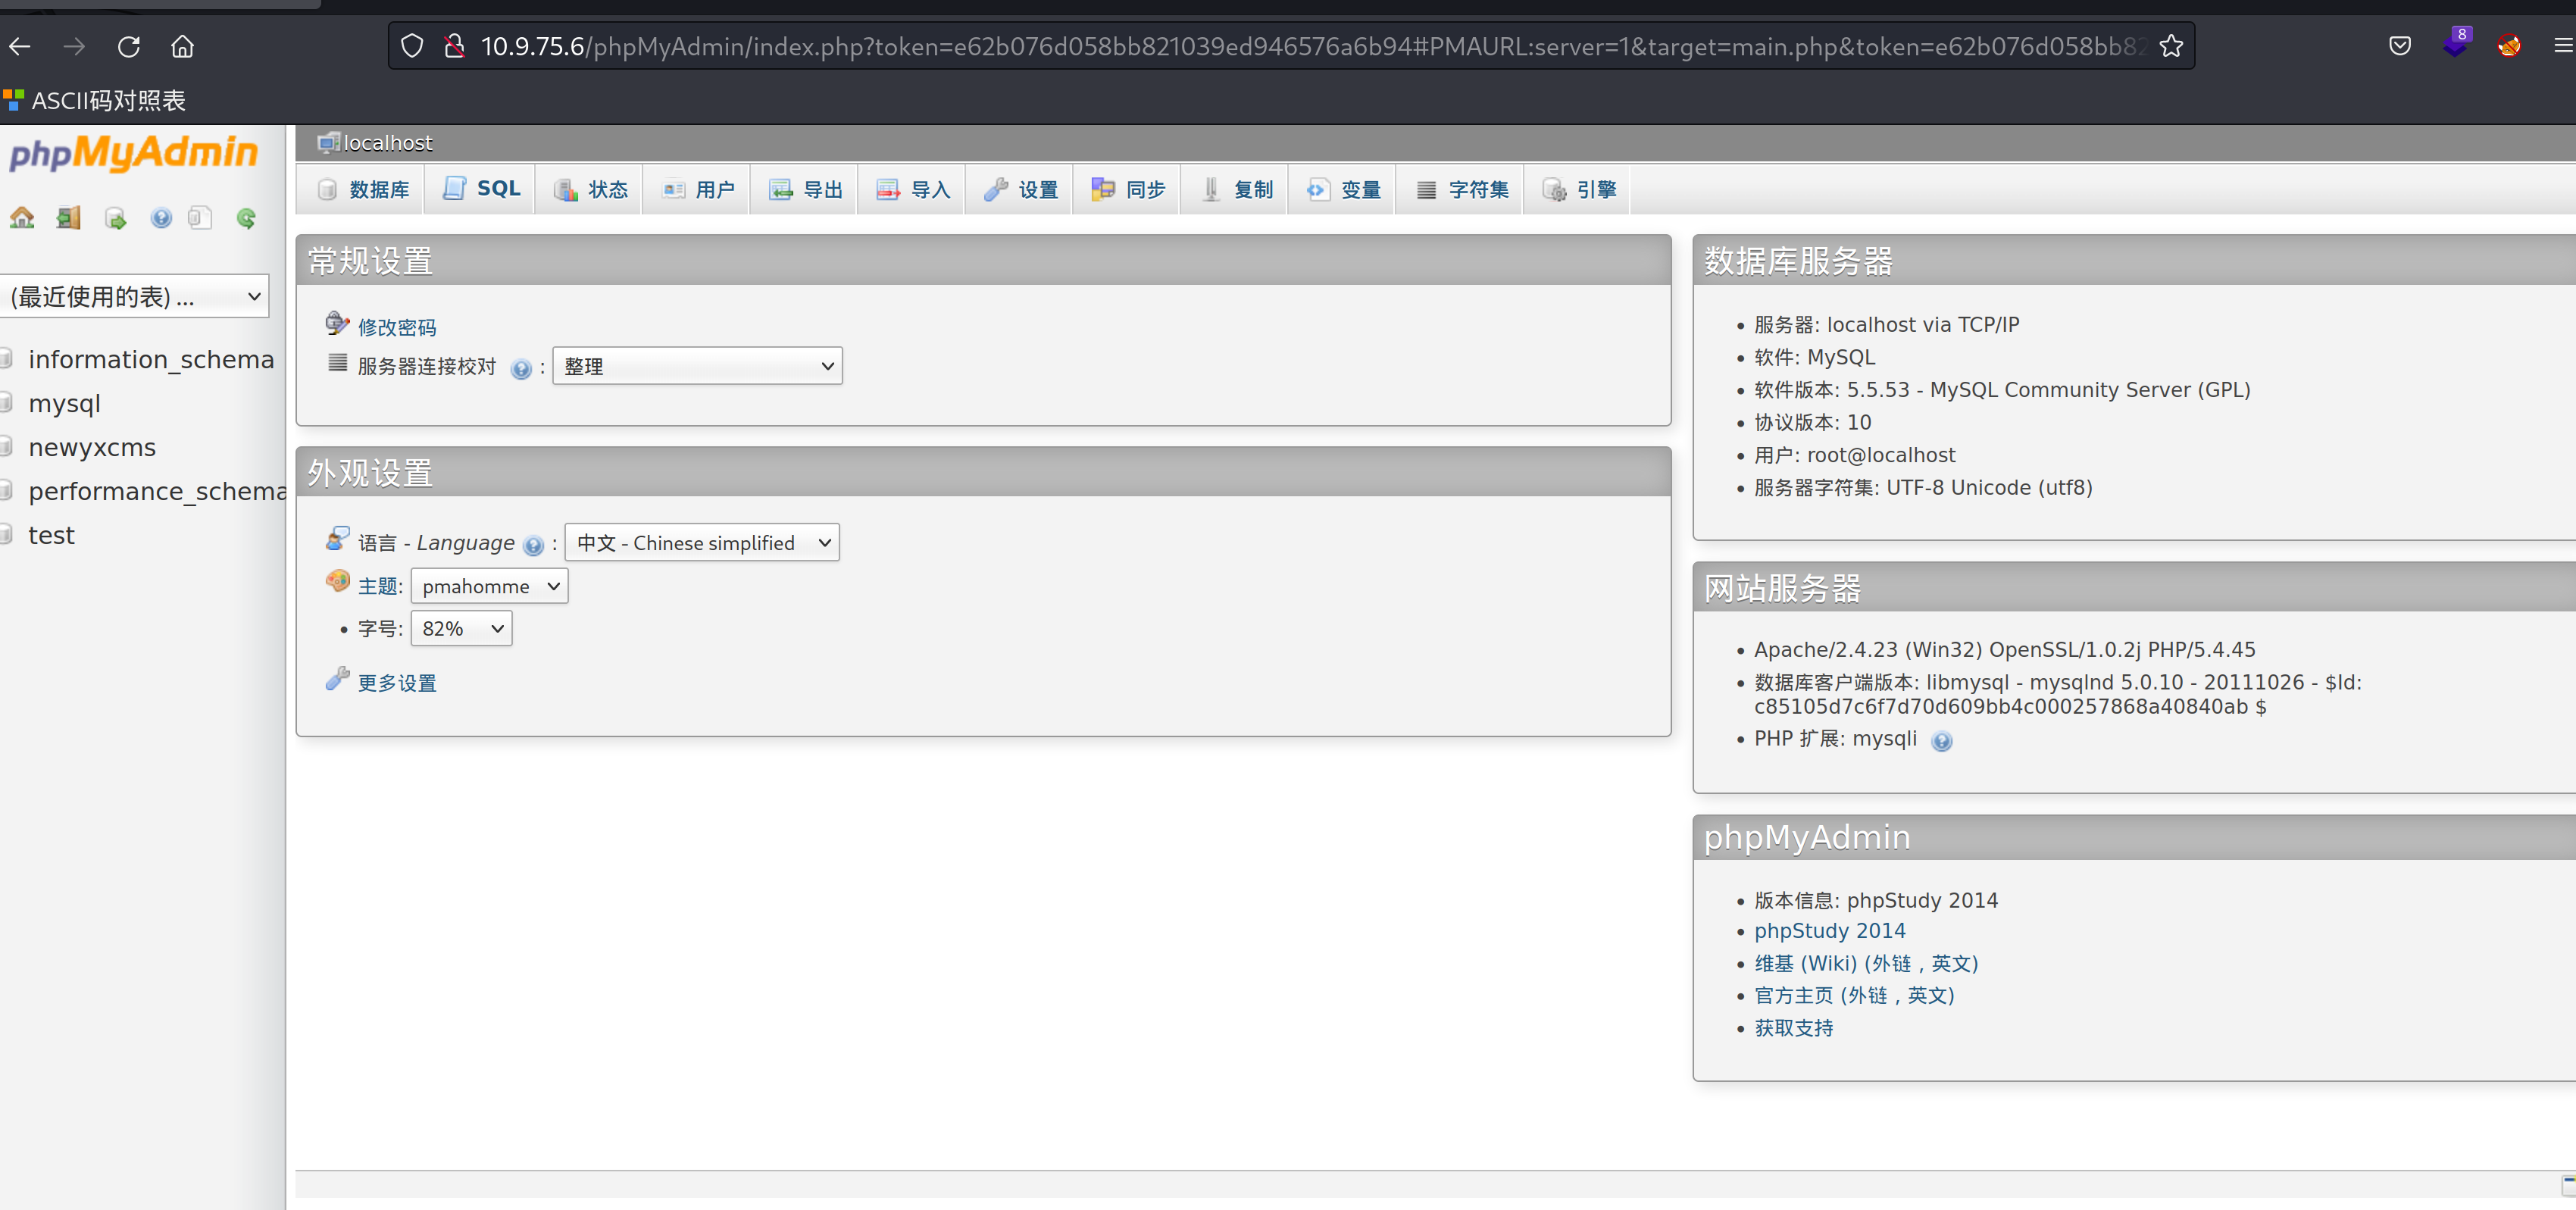Select the performance_schema database

(x=157, y=491)
